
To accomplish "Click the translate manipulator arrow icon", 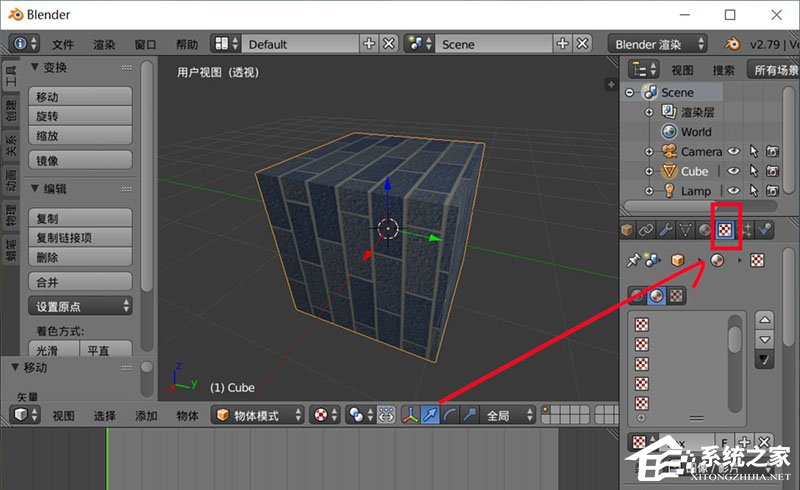I will coord(430,415).
